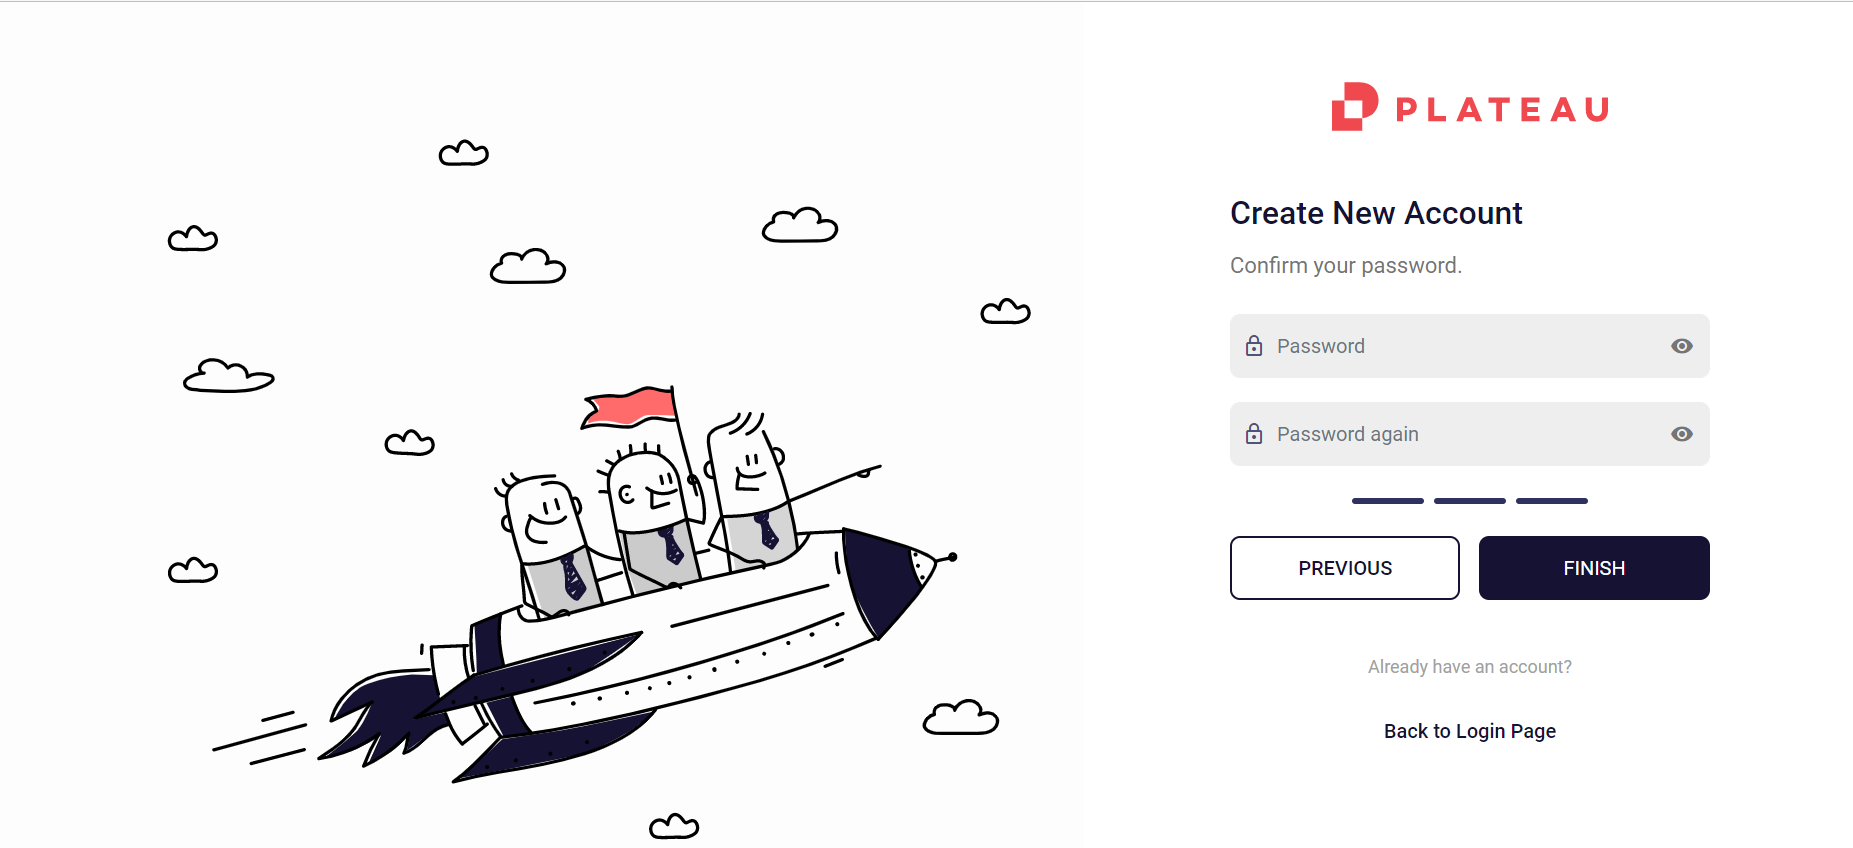Go back with the PREVIOUS button
1853x848 pixels.
[1344, 568]
